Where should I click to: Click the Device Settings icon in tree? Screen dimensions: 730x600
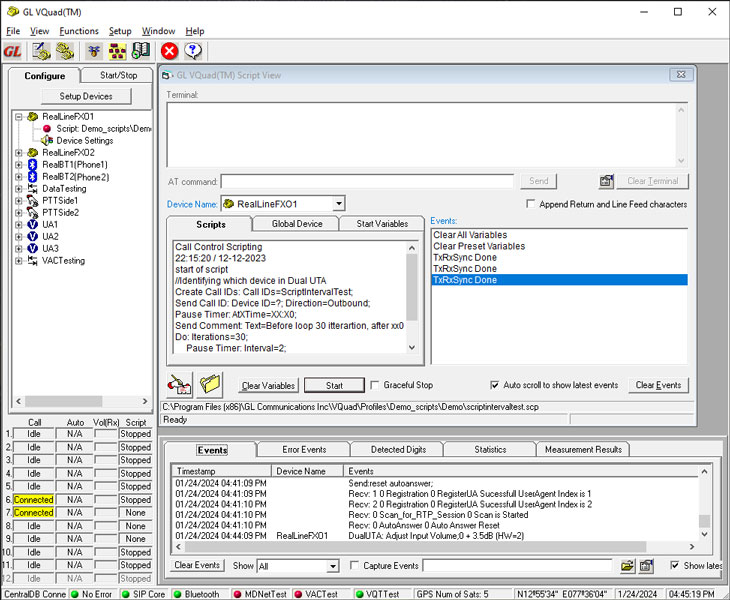47,140
